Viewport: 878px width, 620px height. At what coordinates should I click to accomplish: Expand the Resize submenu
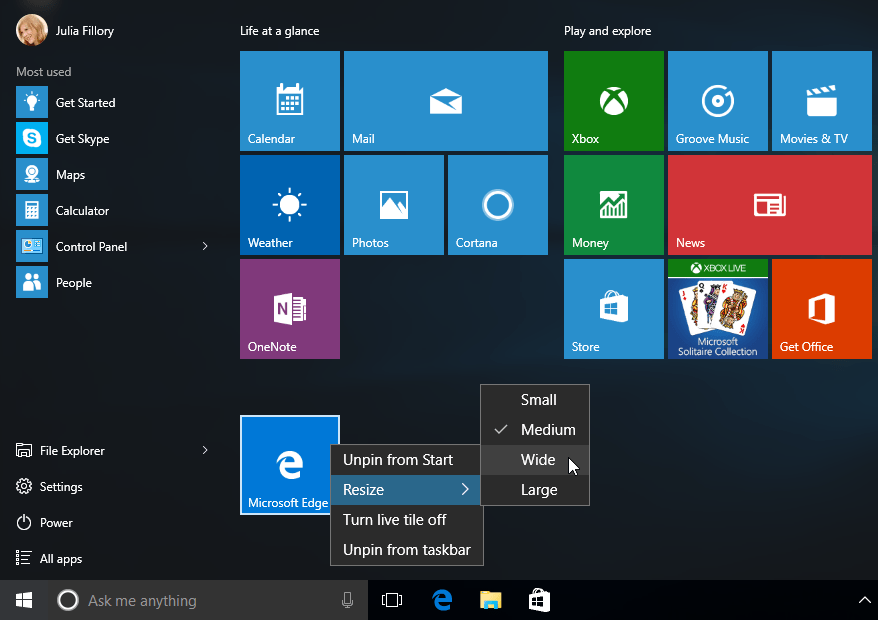pos(406,490)
